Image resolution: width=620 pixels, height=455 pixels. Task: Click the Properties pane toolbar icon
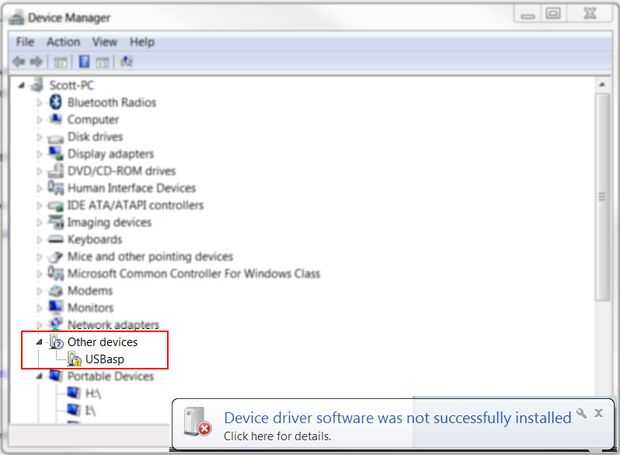(x=102, y=62)
